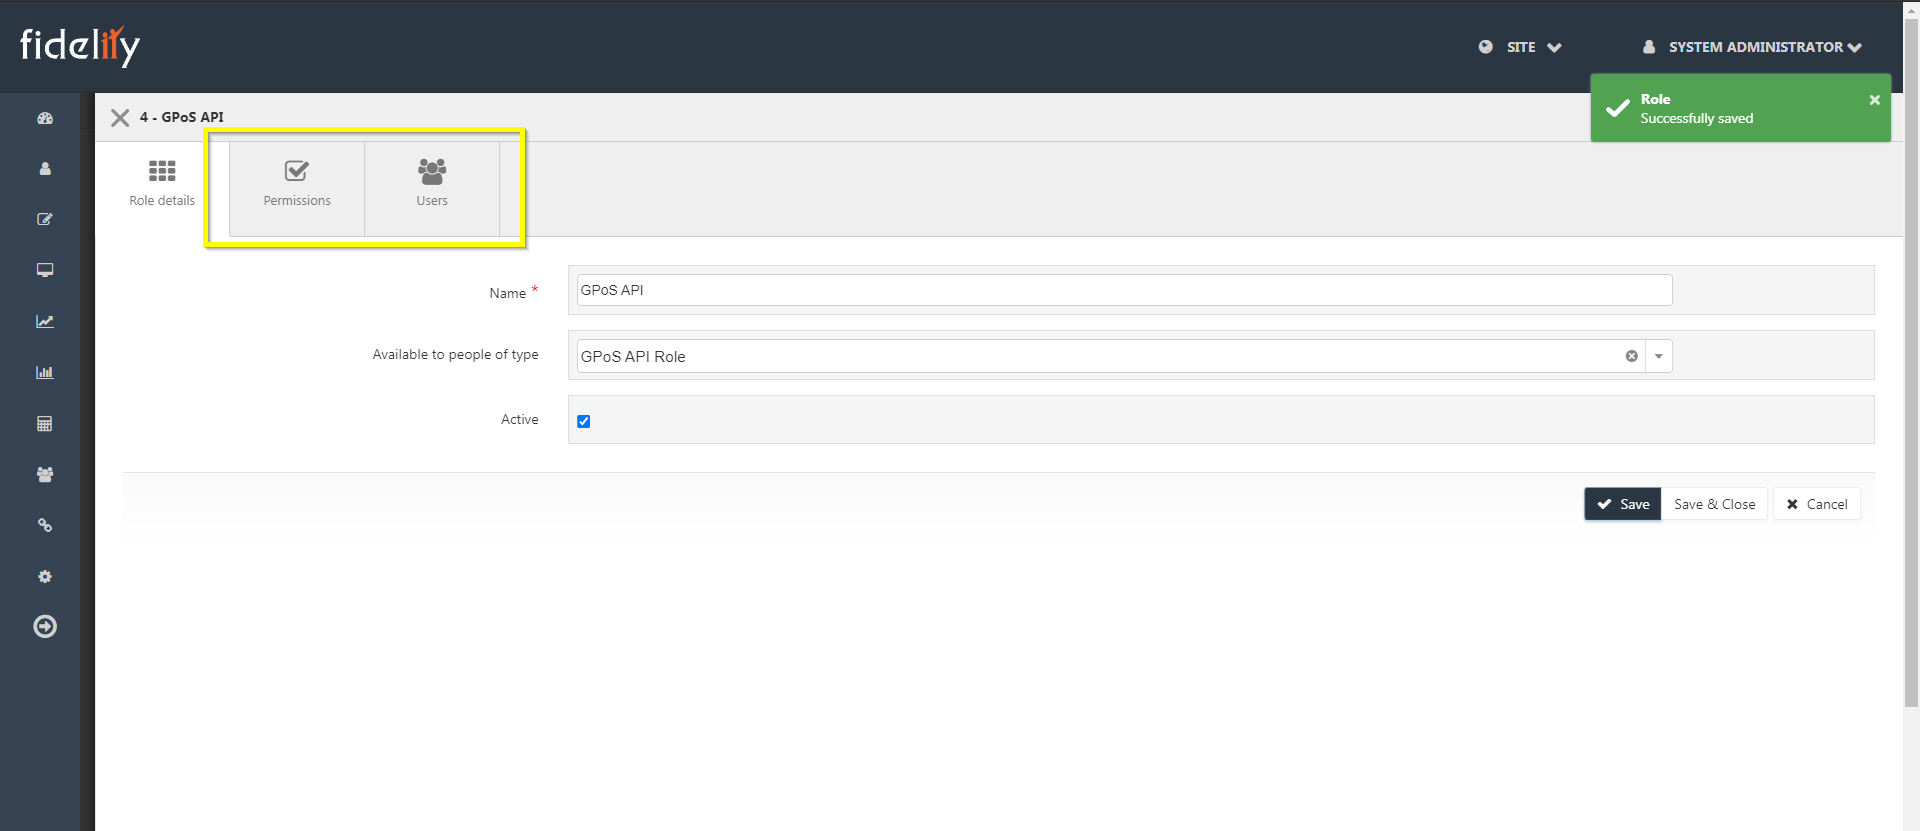This screenshot has height=831, width=1920.
Task: Open the edit pencil sidebar icon
Action: [45, 219]
